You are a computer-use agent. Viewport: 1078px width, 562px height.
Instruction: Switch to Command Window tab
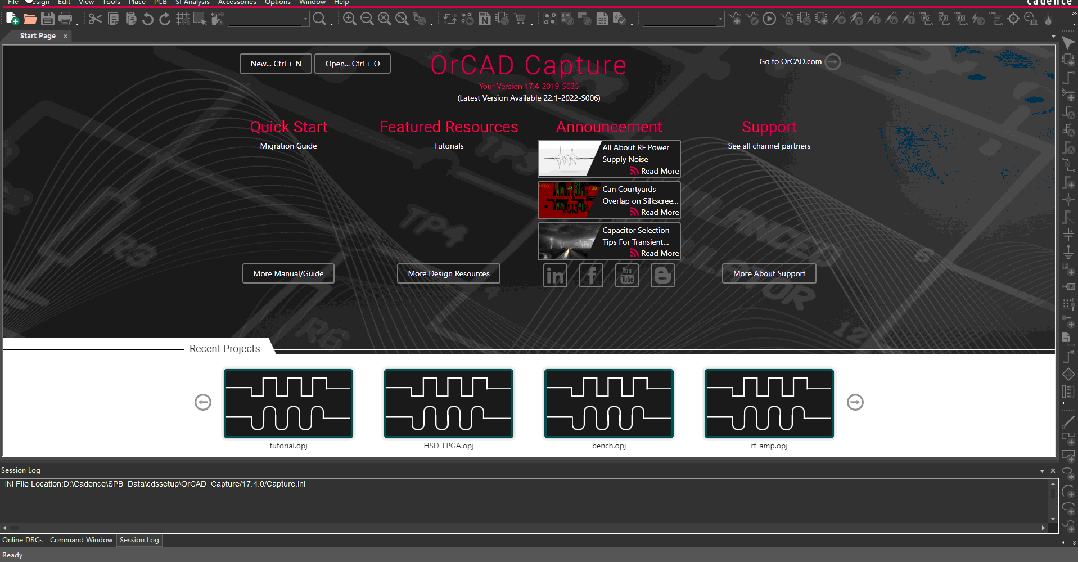point(81,540)
